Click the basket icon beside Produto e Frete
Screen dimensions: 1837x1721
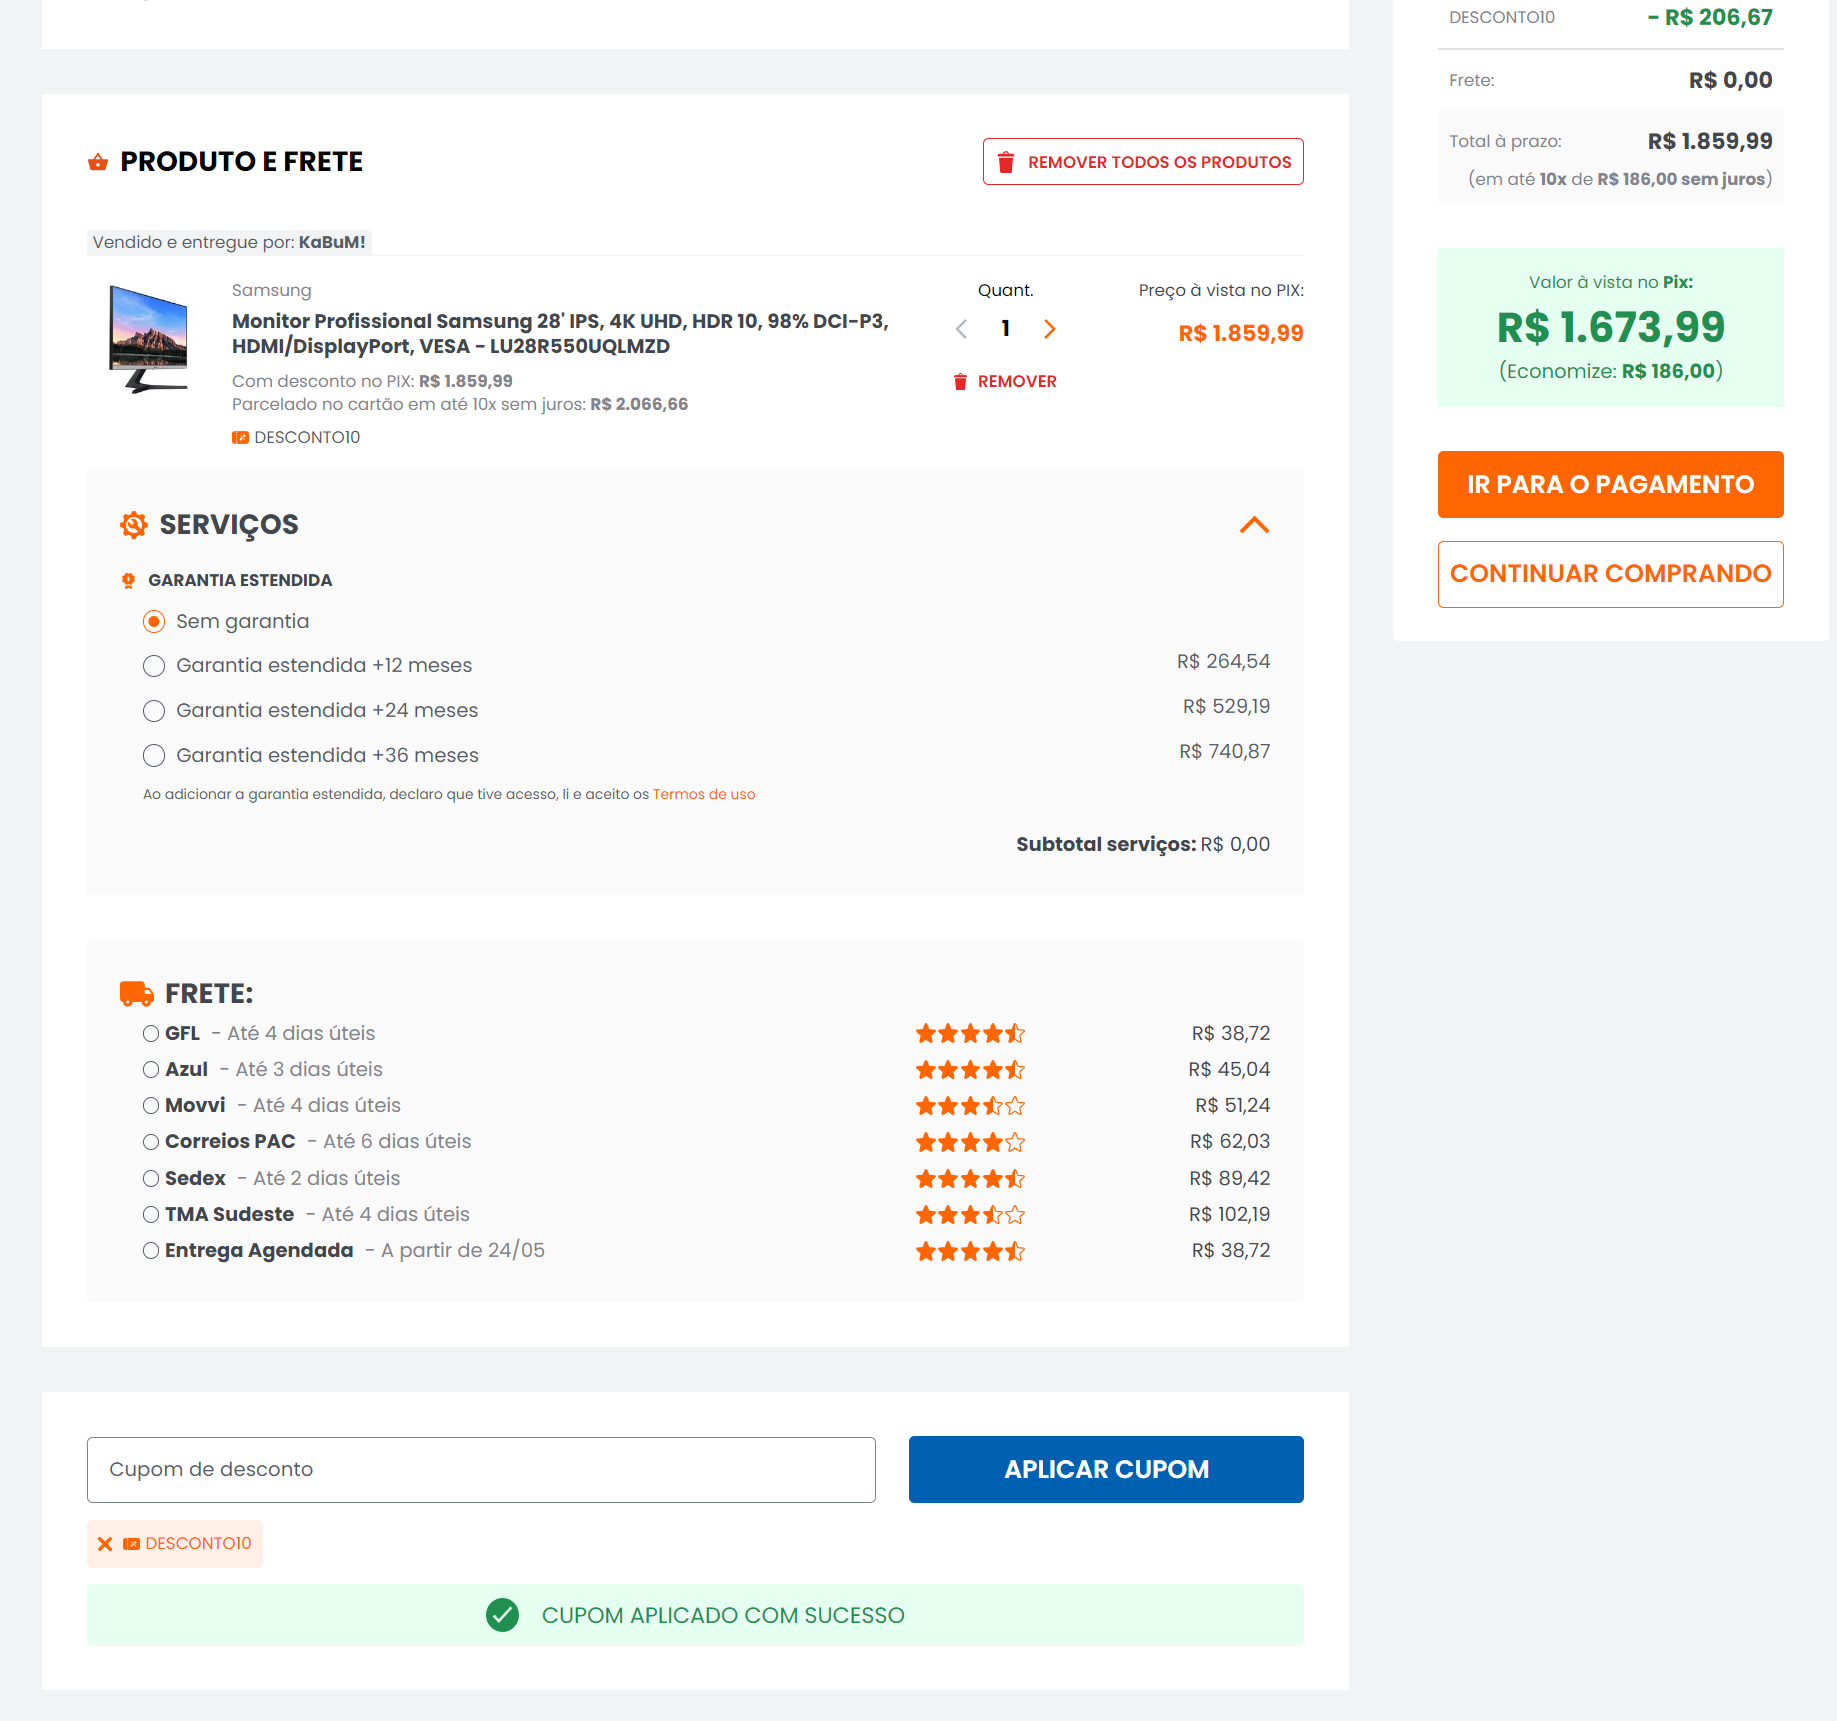point(98,162)
